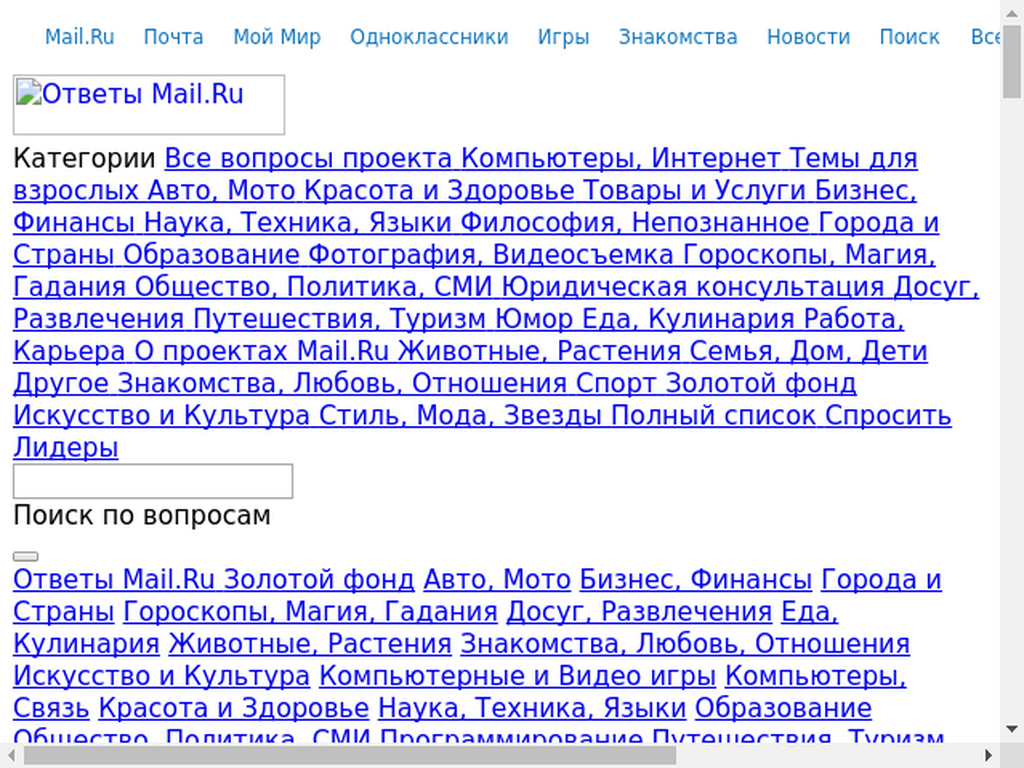Open Общество, Политика, СМИ in Категории list
1024x768 pixels.
[313, 287]
